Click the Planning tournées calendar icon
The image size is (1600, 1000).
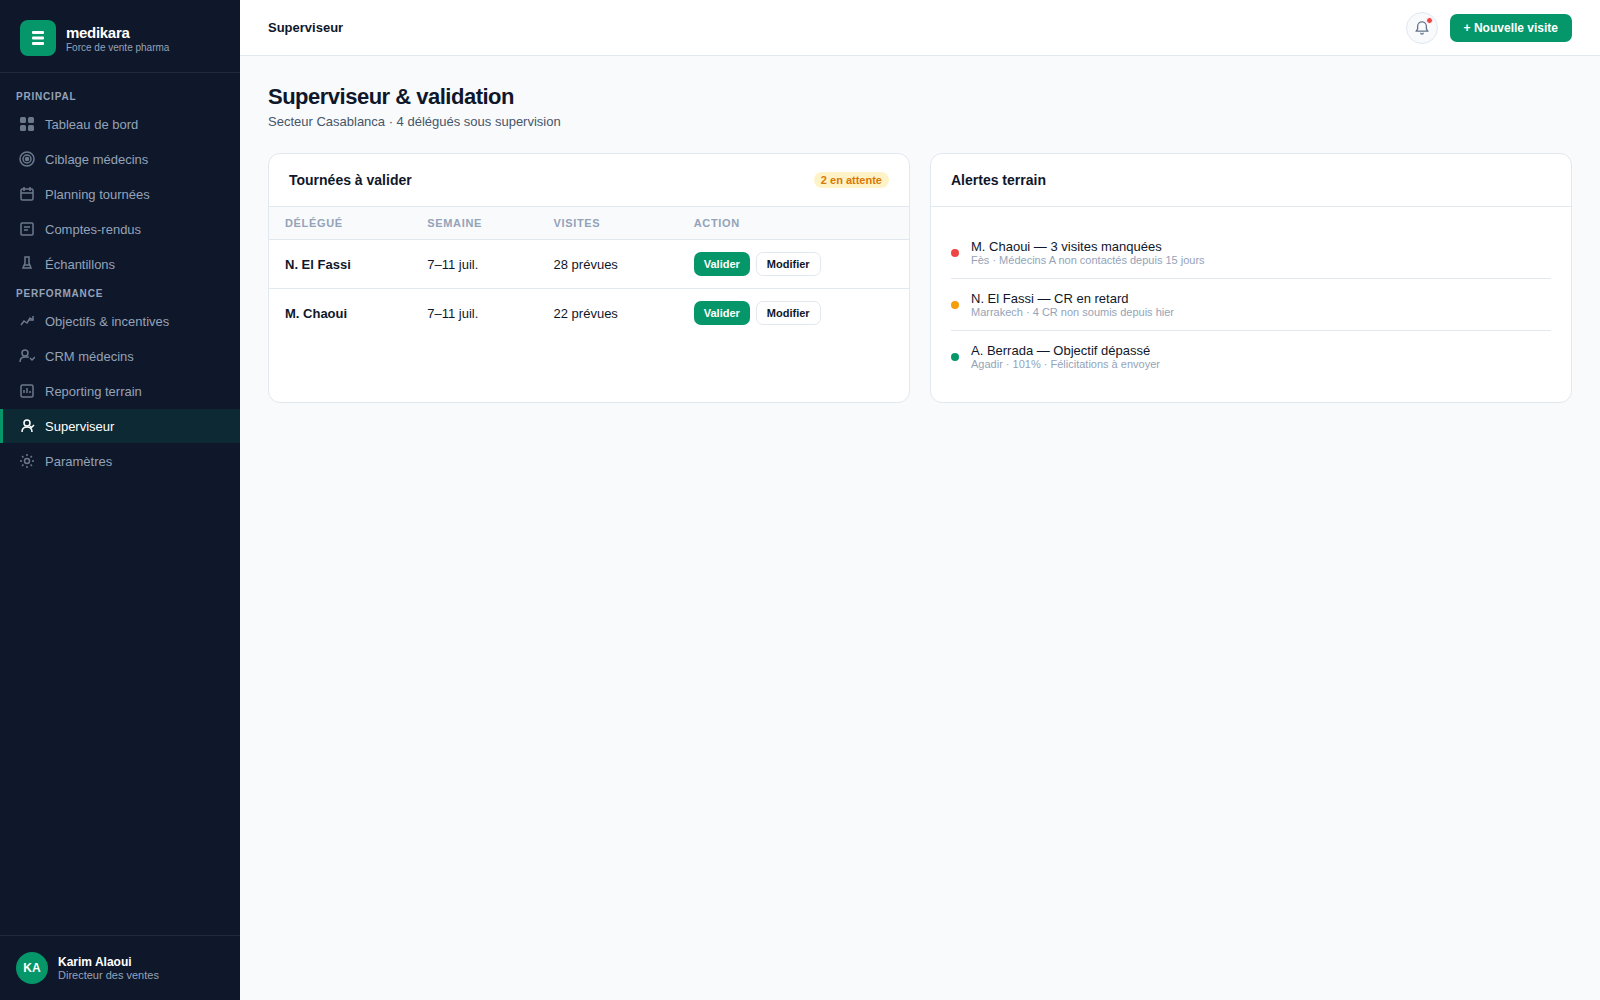click(x=27, y=194)
